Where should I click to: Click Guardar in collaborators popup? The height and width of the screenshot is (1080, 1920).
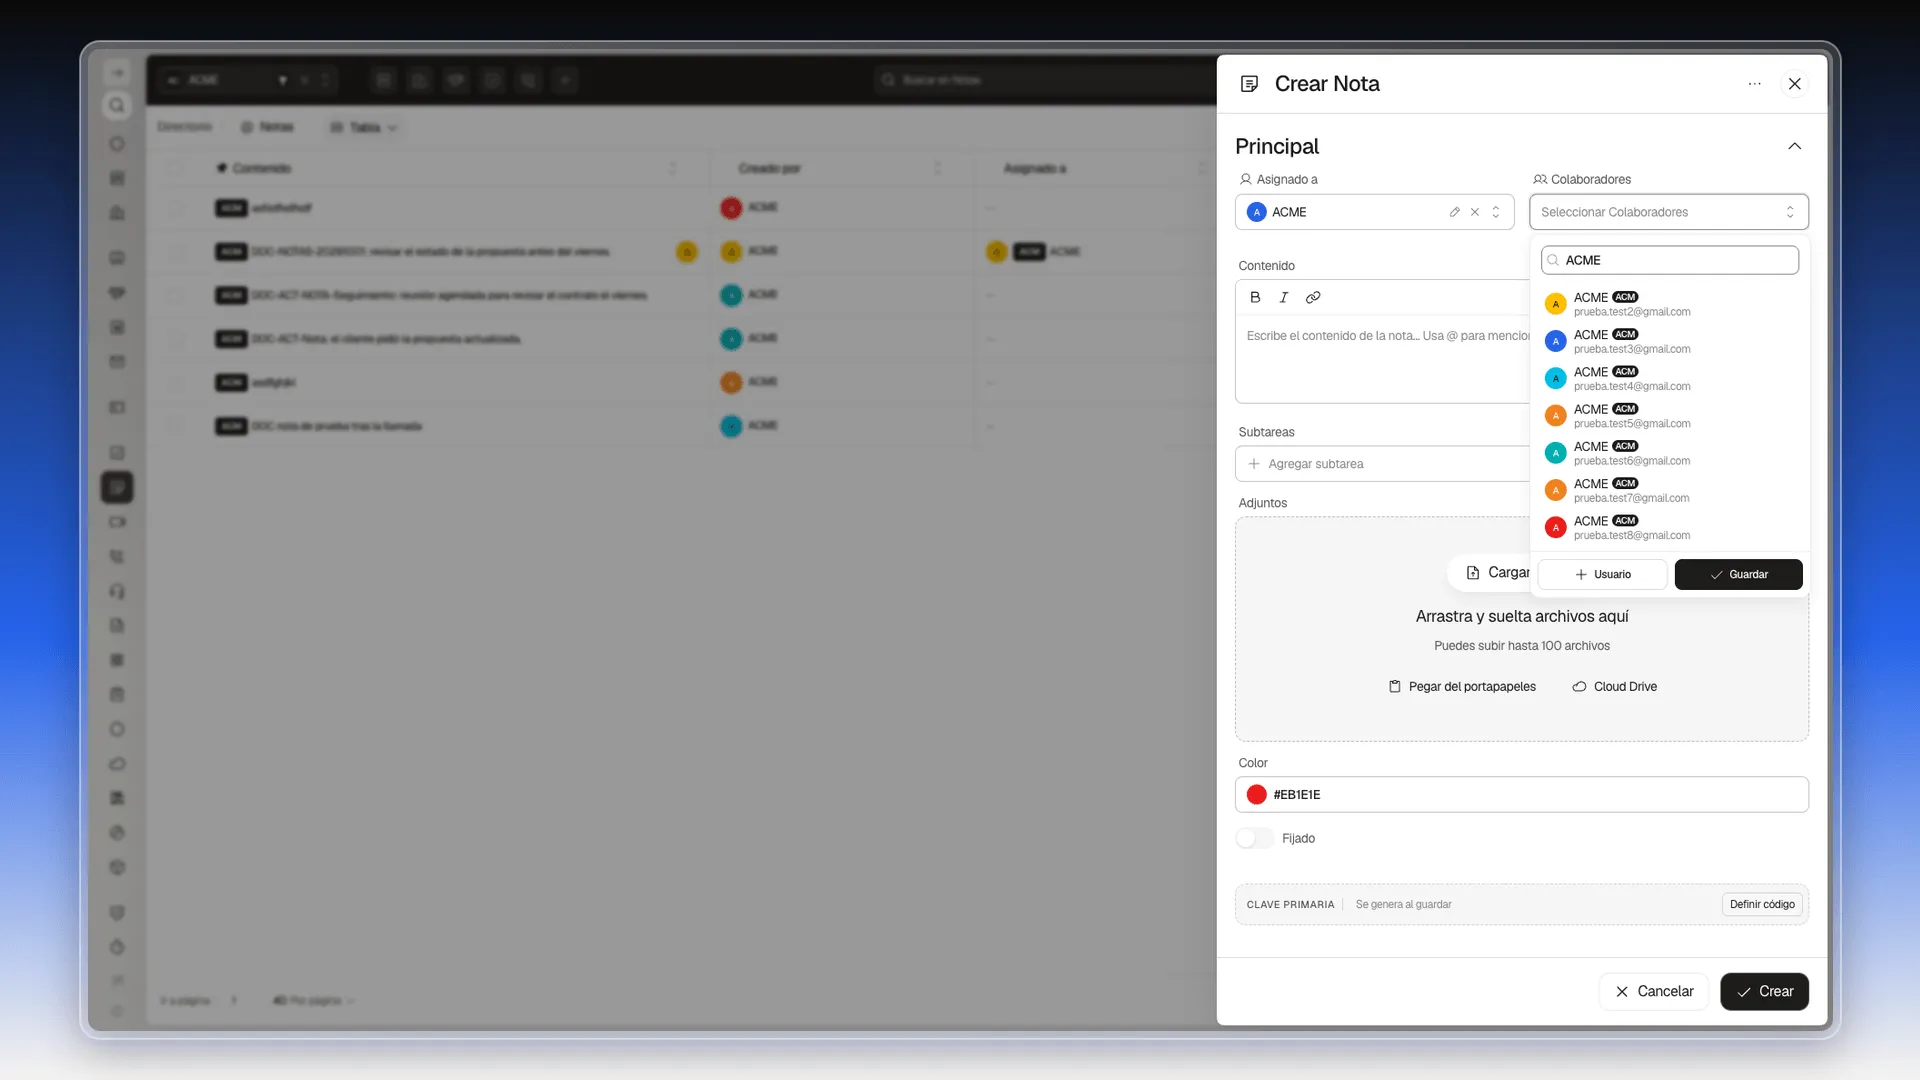coord(1738,574)
